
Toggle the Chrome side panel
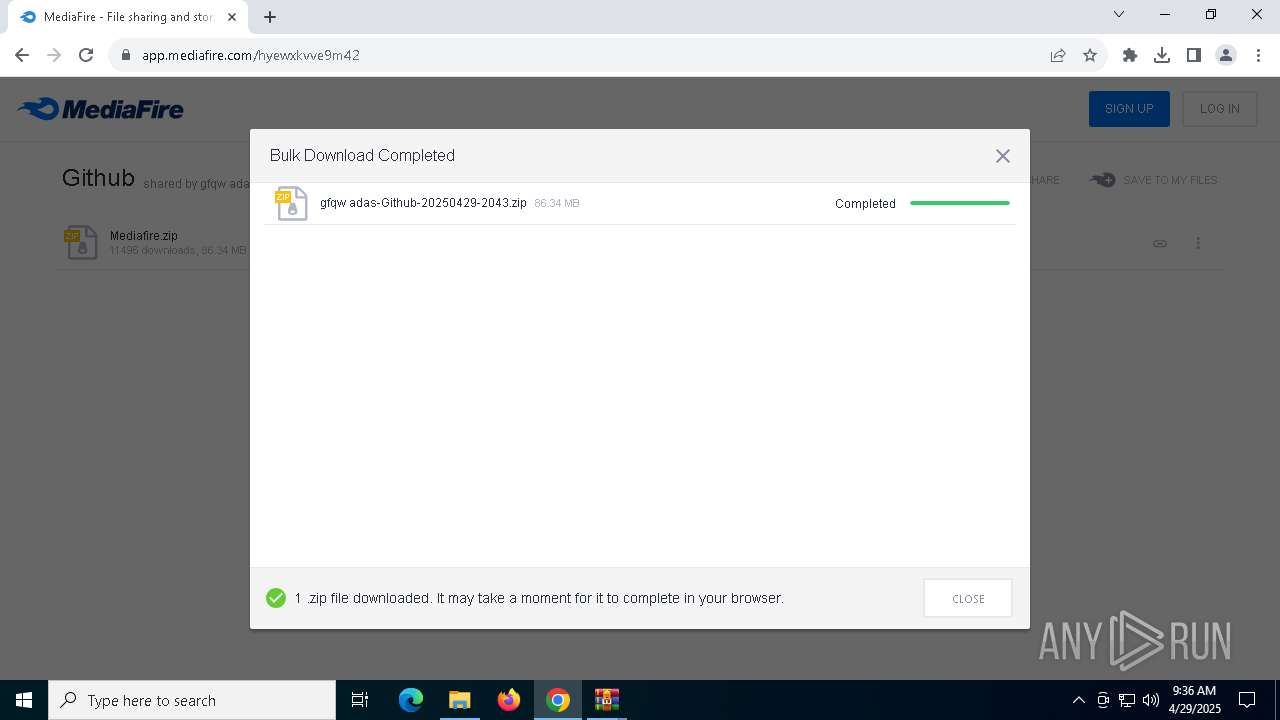1194,55
